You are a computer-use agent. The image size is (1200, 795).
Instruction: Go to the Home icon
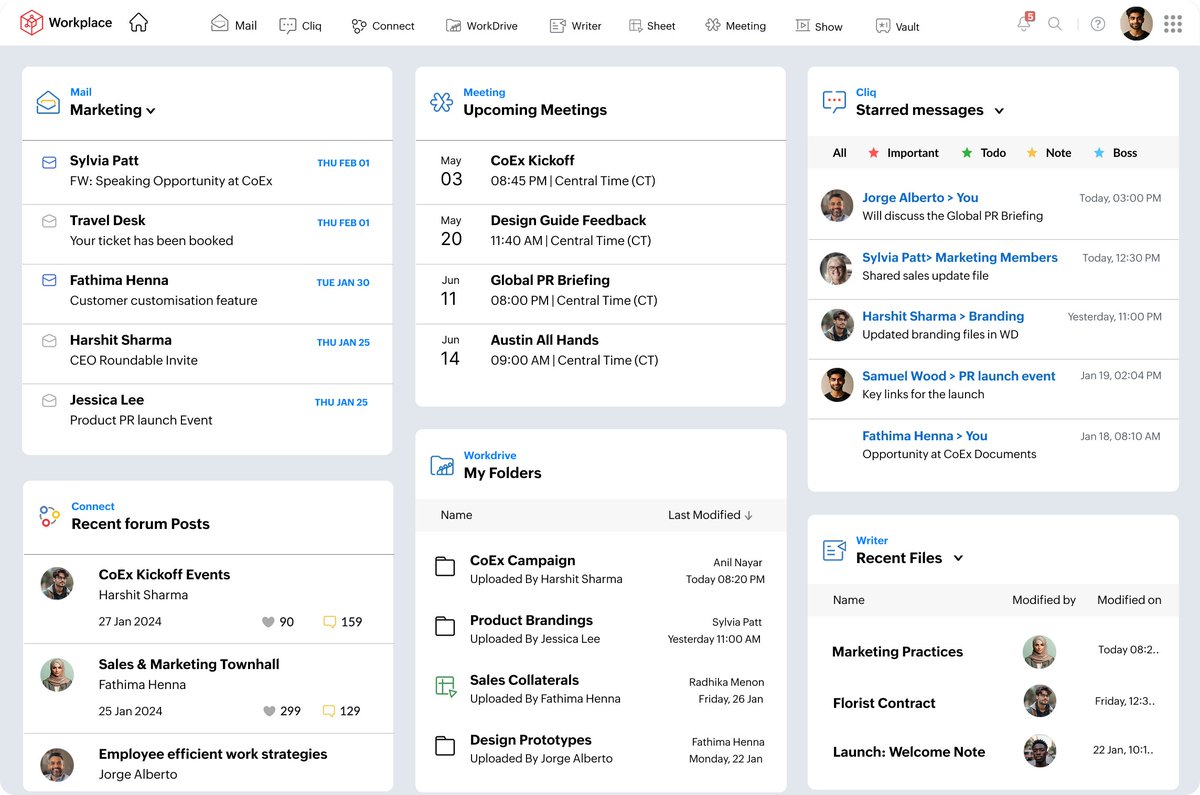coord(139,22)
